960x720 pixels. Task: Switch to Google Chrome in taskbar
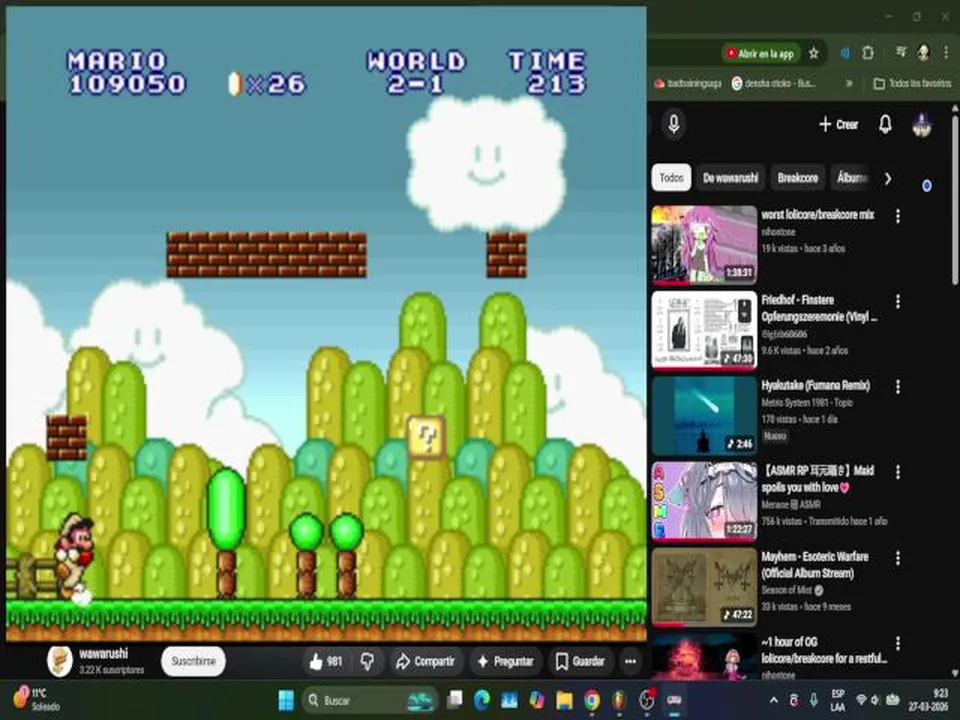(592, 700)
